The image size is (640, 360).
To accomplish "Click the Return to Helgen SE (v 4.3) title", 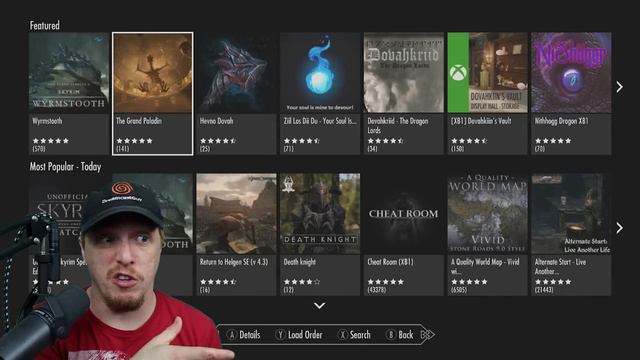I will click(234, 262).
